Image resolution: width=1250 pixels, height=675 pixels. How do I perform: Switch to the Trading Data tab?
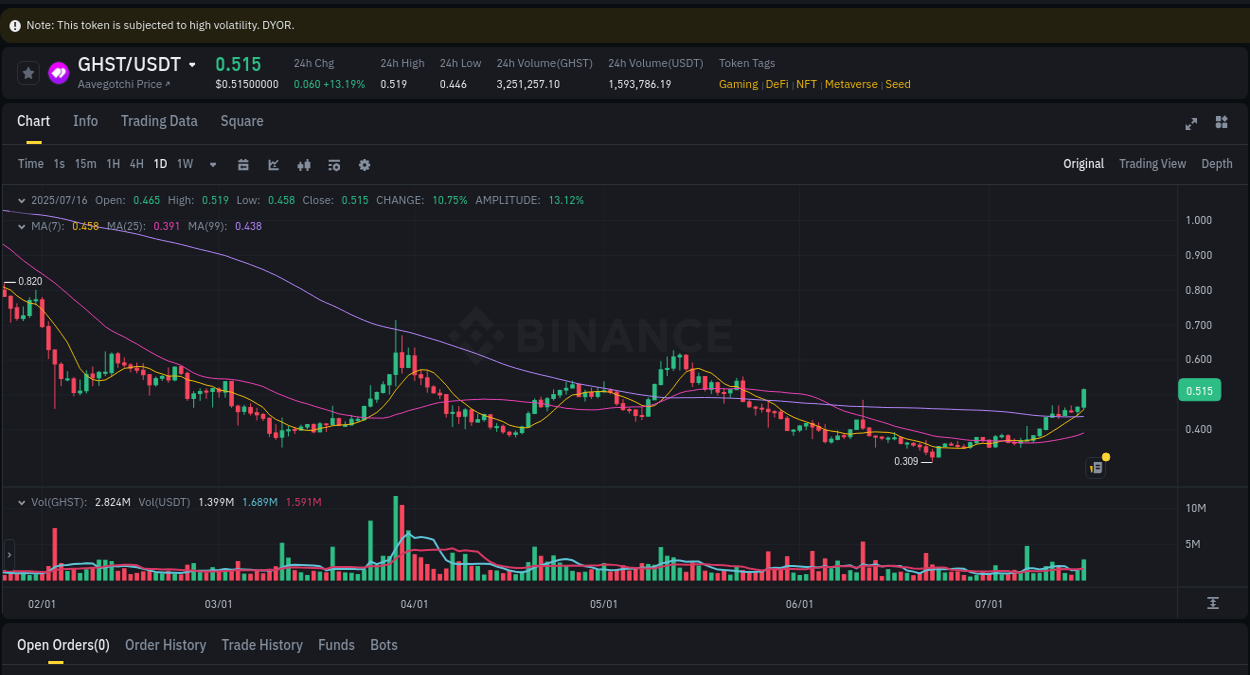click(x=159, y=121)
